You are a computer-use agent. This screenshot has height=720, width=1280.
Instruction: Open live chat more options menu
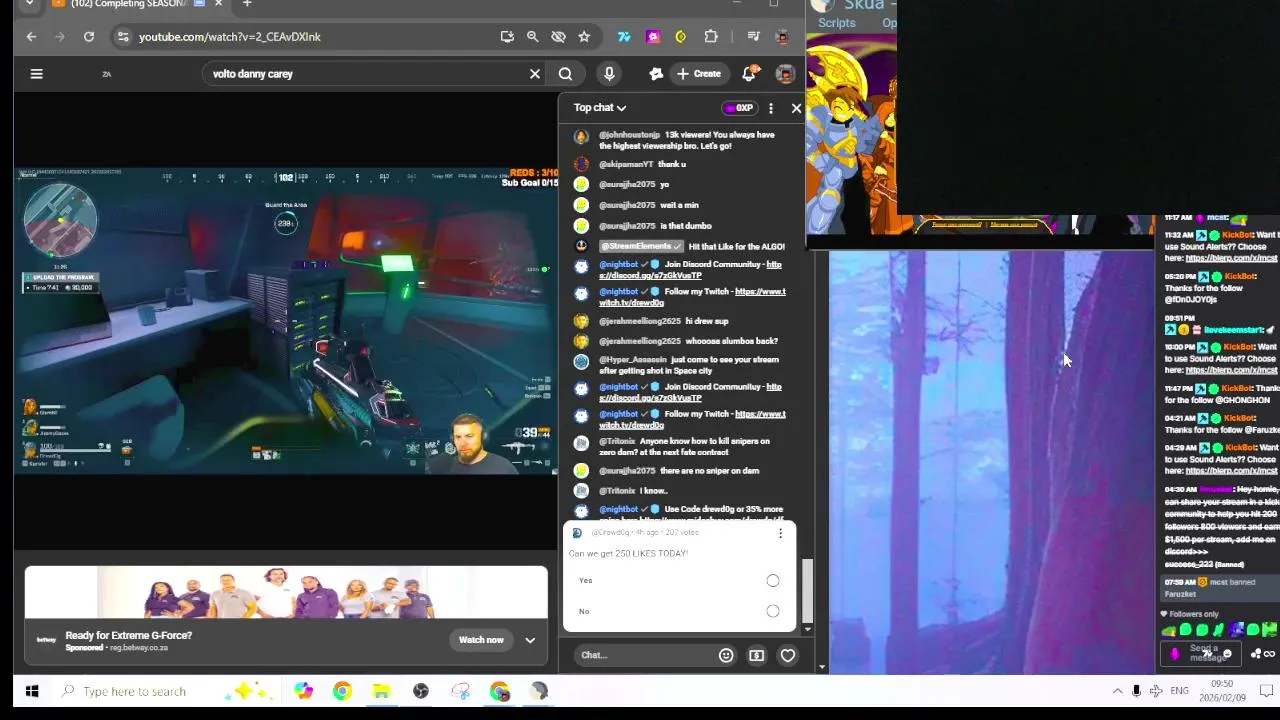coord(770,108)
